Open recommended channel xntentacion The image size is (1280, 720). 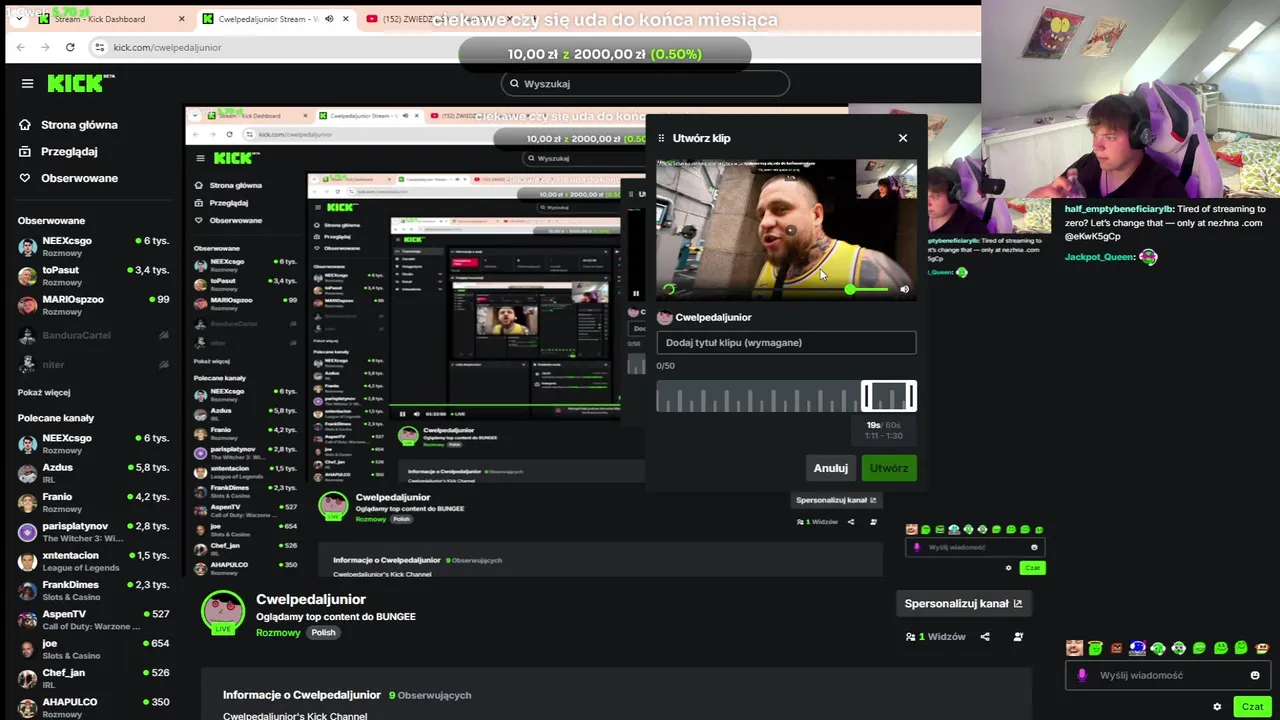coord(93,561)
